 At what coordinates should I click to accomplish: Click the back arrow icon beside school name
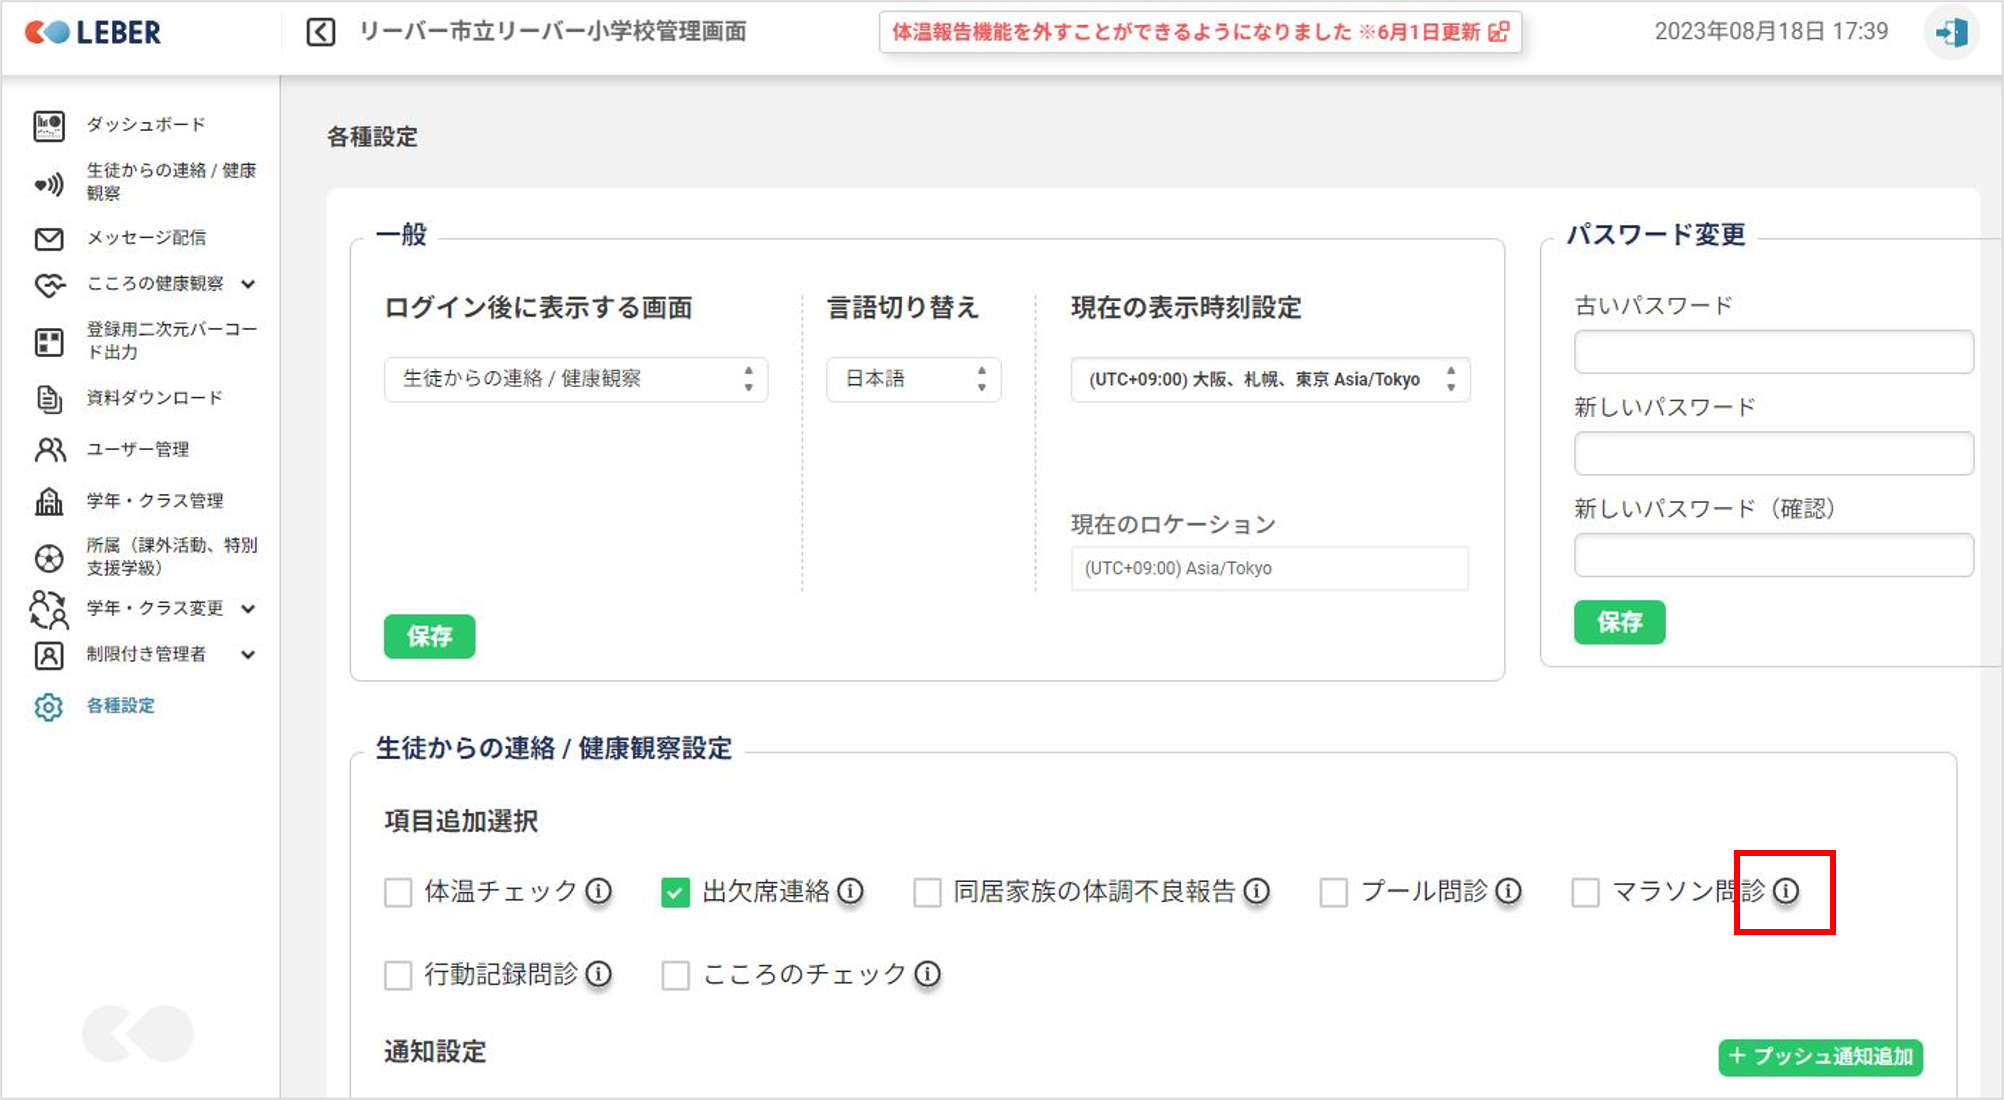[x=320, y=32]
